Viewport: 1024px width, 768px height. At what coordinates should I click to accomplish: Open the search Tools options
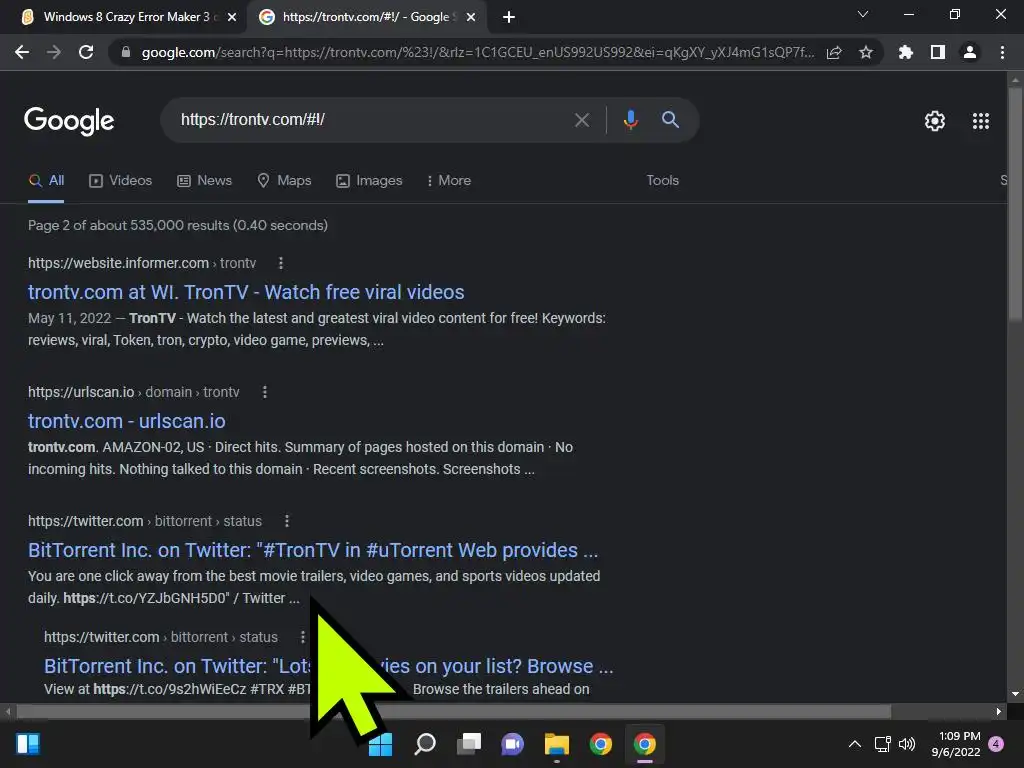(662, 181)
